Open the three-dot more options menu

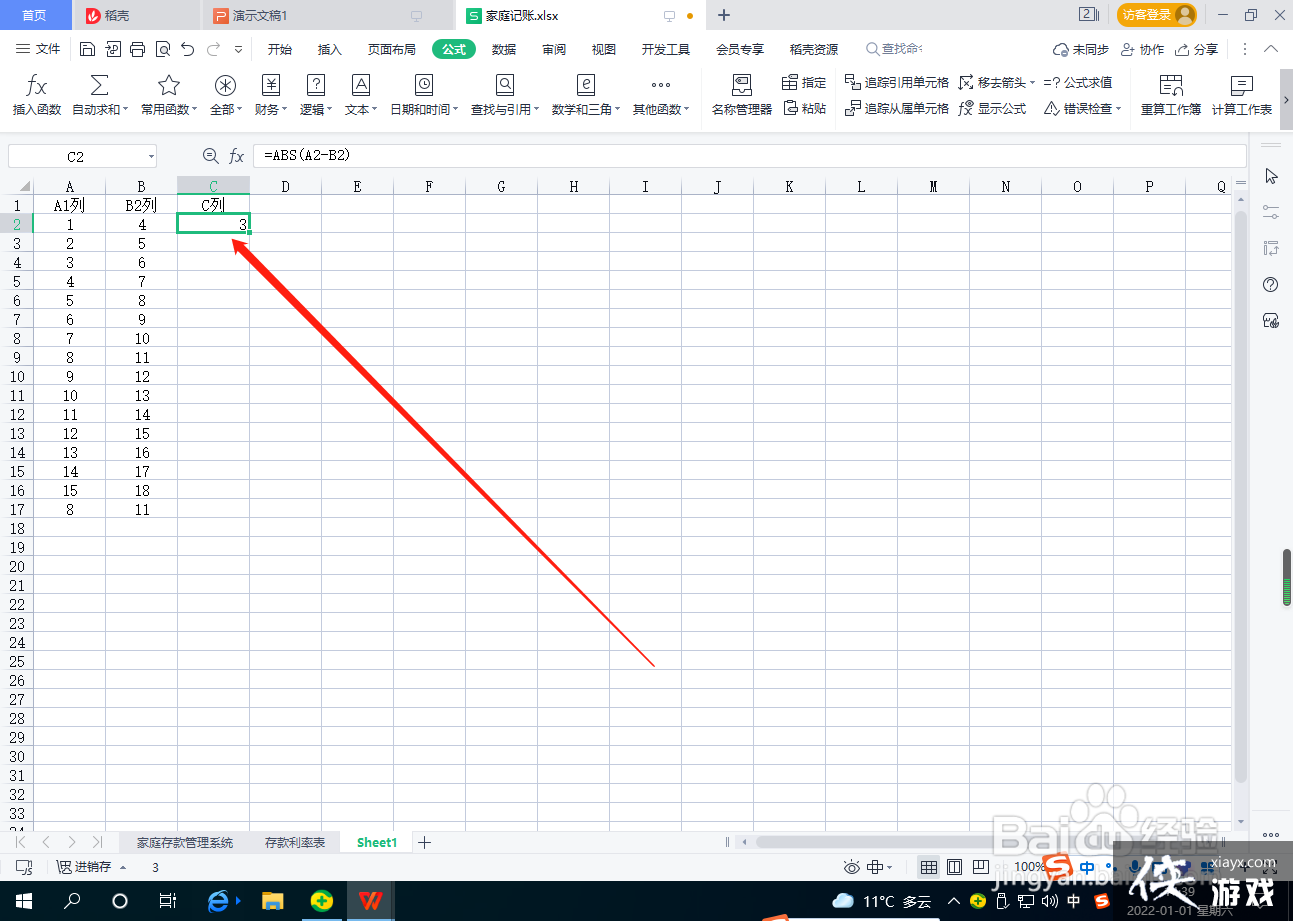click(1245, 49)
